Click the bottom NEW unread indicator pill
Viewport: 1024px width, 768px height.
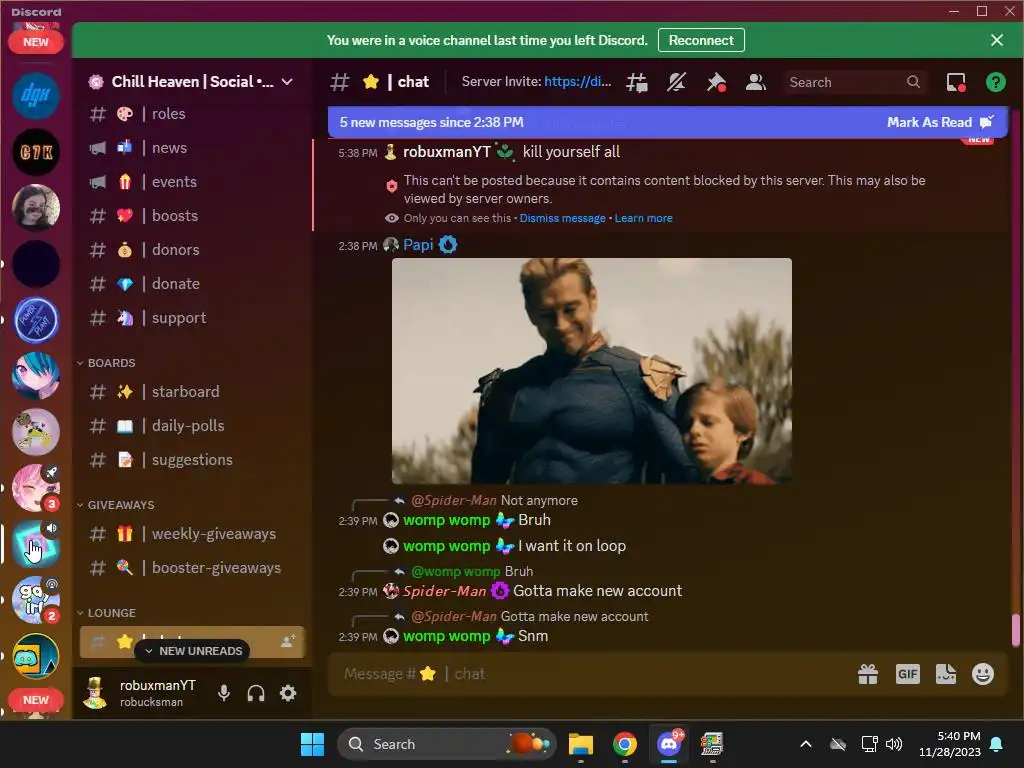tap(36, 700)
